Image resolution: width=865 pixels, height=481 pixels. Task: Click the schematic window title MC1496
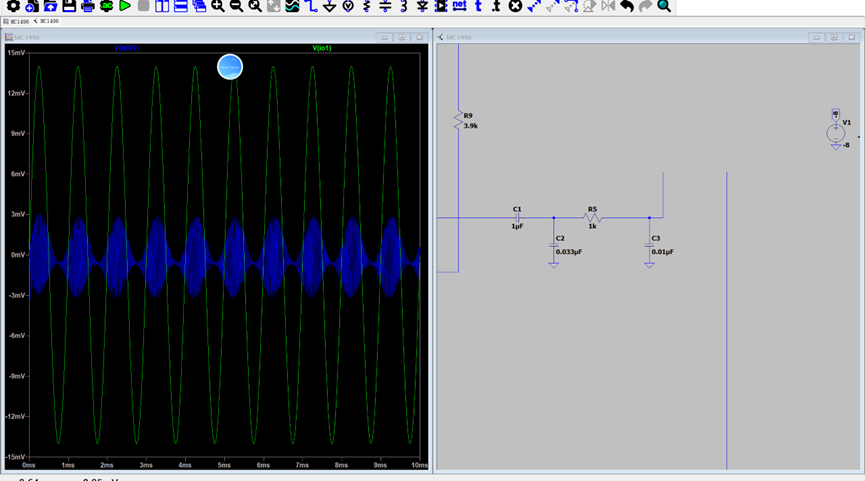pos(459,38)
